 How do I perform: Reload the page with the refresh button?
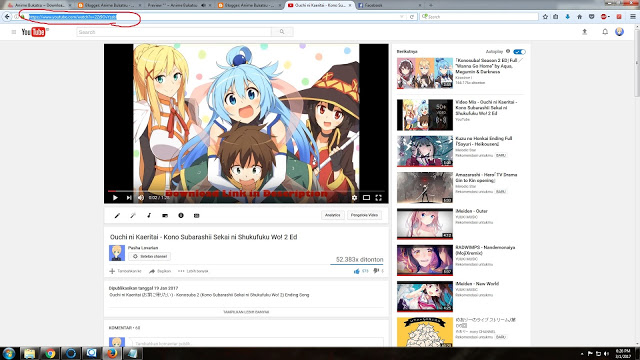pyautogui.click(x=412, y=17)
